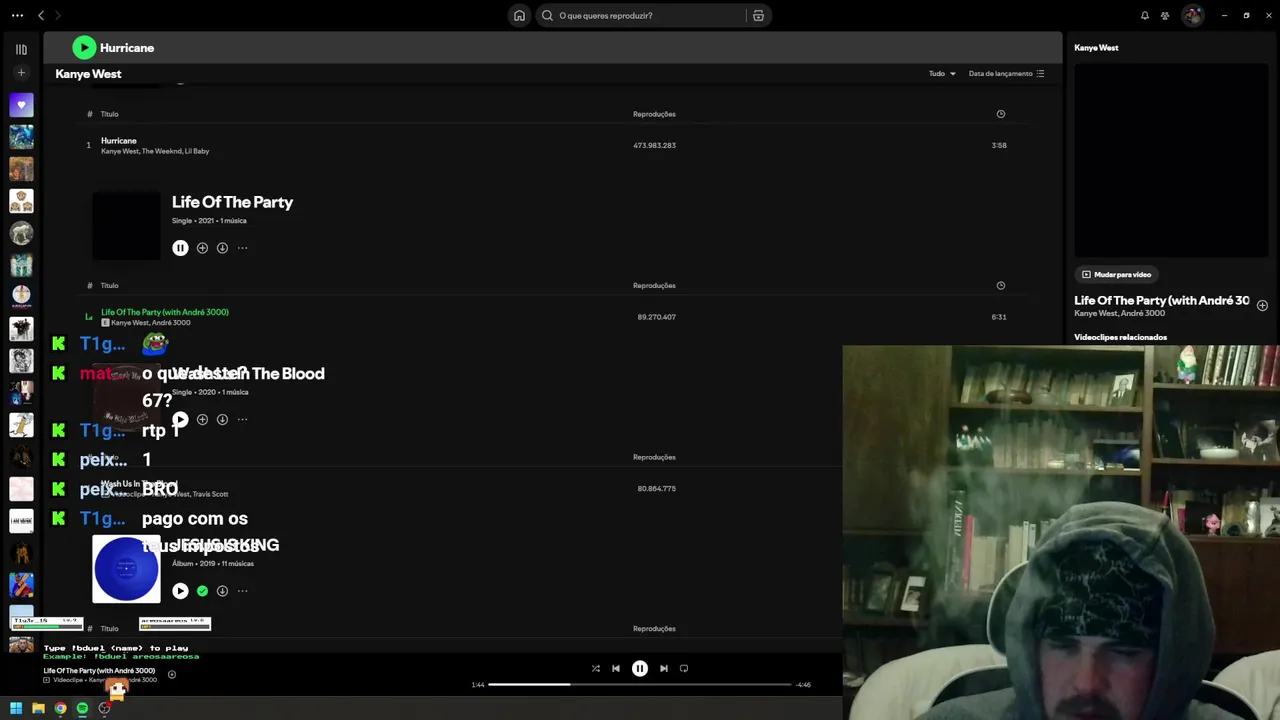
Task: Open the Windows Start menu
Action: click(16, 708)
